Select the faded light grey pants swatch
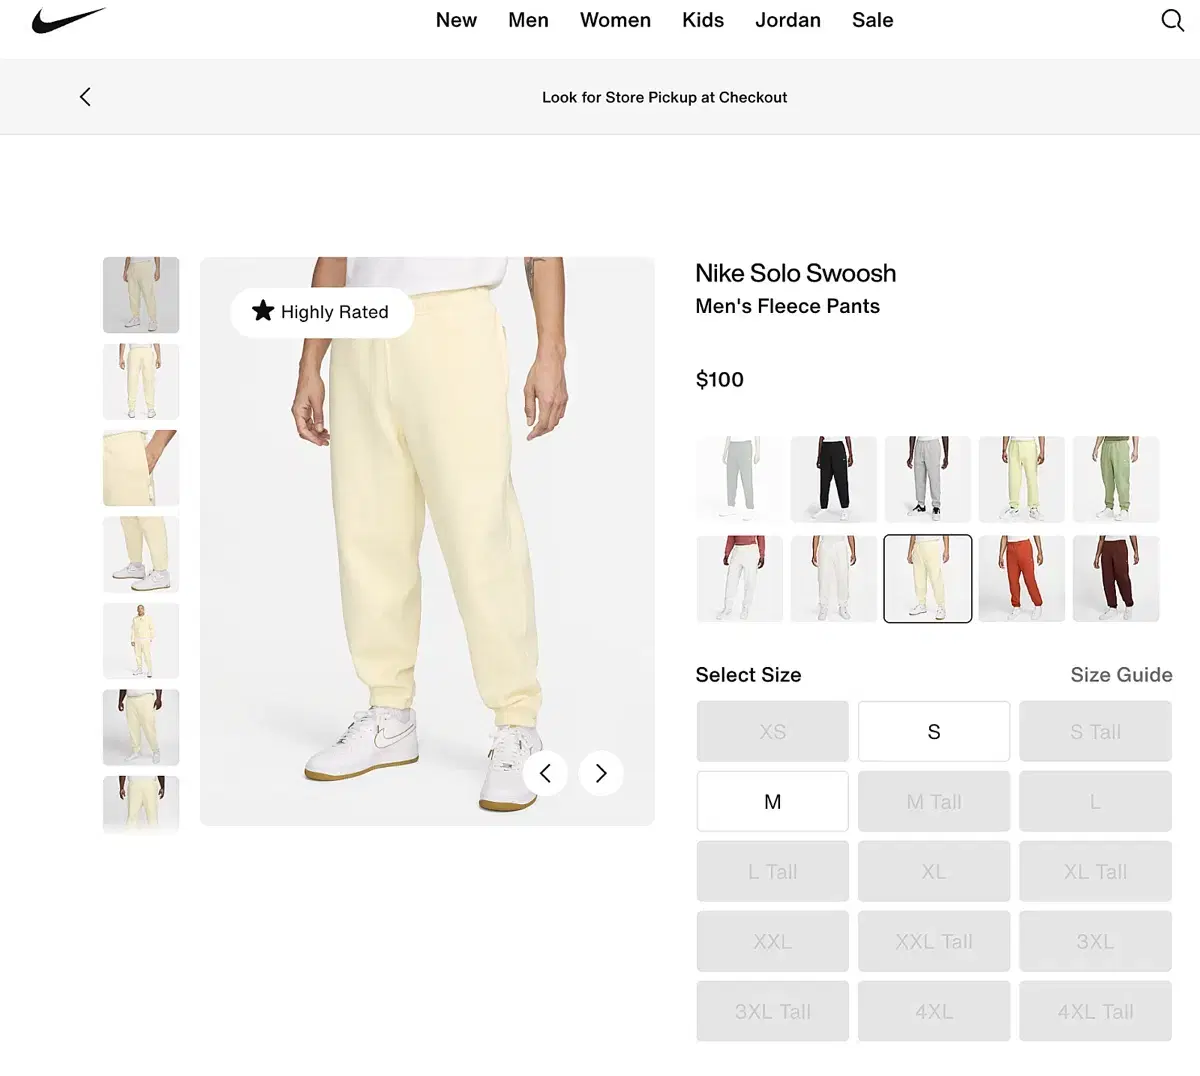The image size is (1200, 1076). pos(740,479)
